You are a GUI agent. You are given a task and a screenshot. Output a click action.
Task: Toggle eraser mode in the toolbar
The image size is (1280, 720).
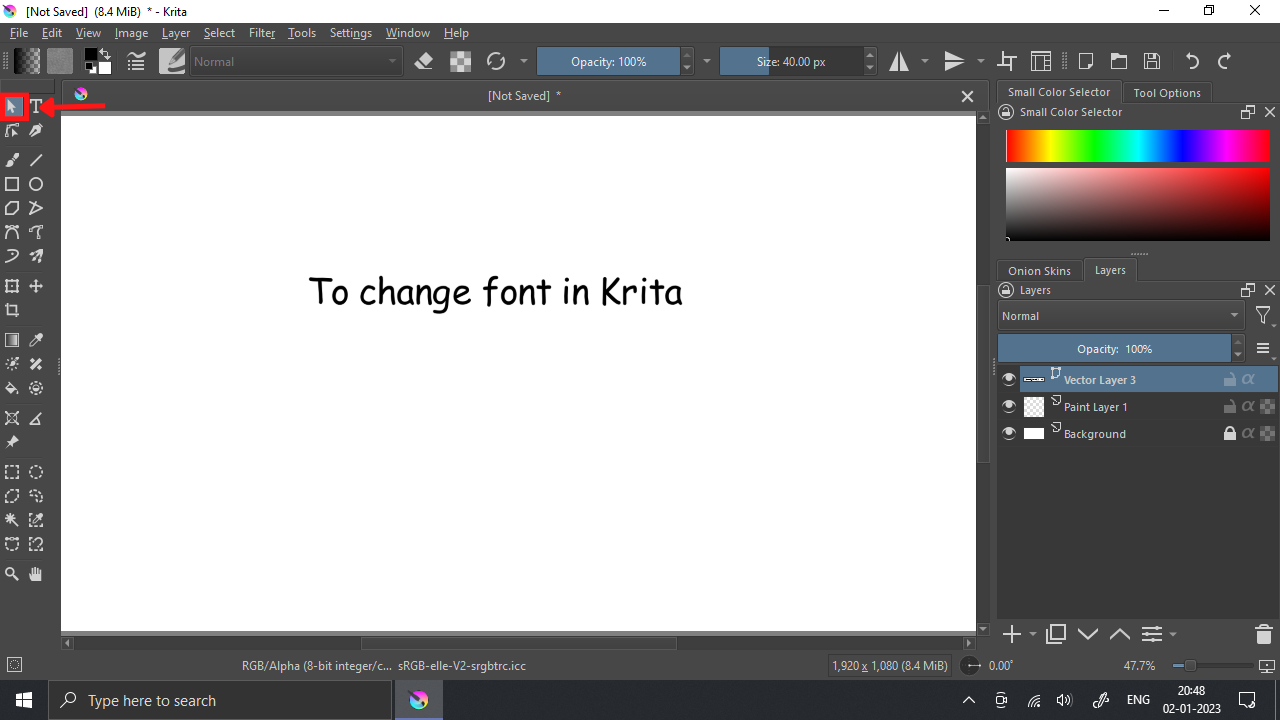(423, 61)
